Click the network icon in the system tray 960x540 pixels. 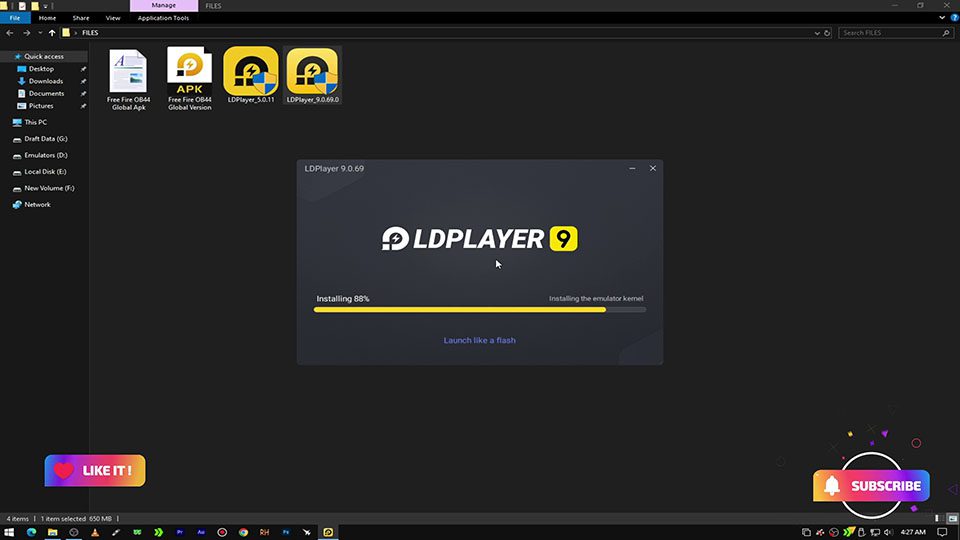875,533
